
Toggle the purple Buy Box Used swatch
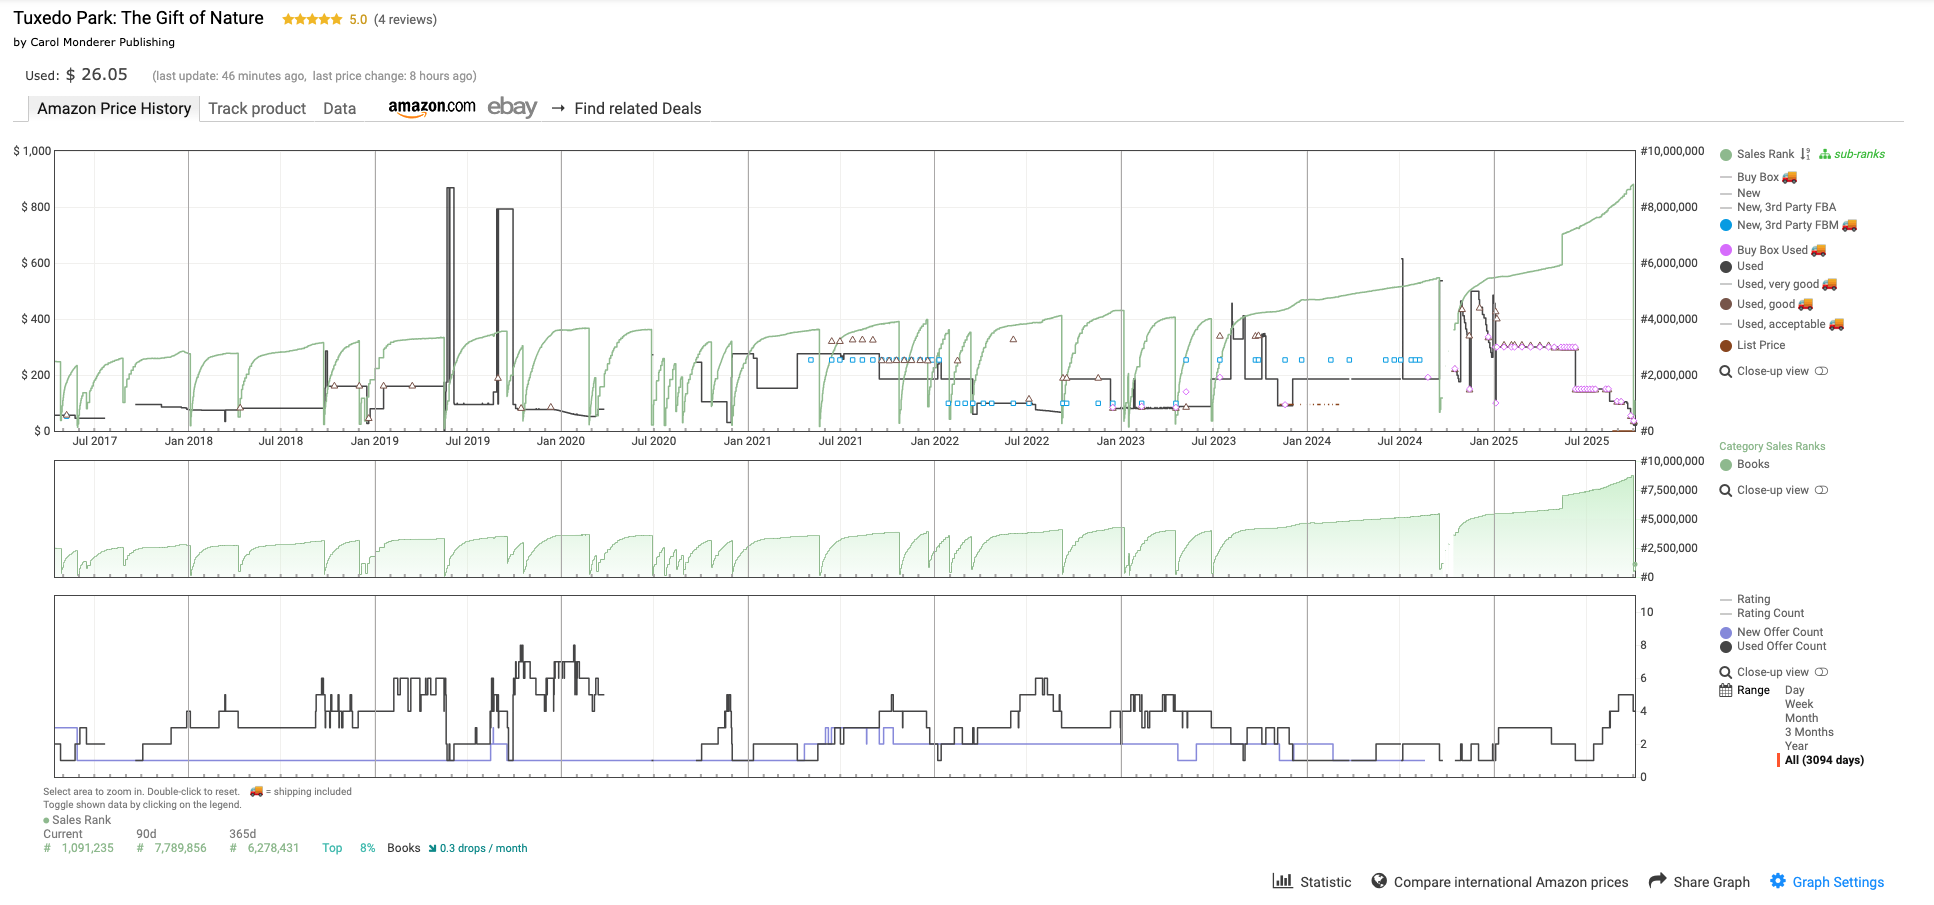(x=1726, y=250)
